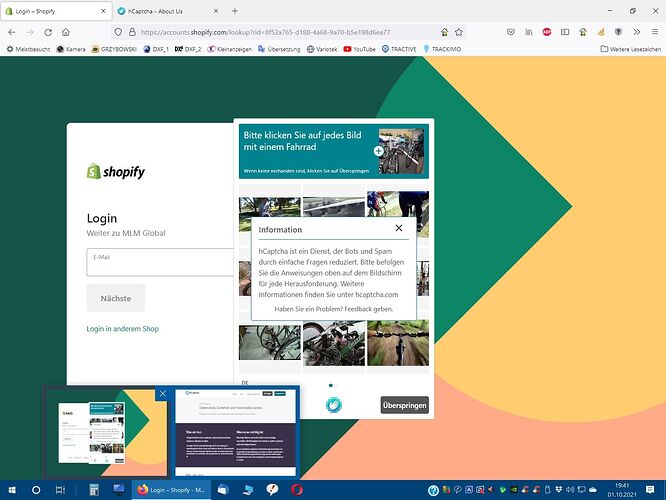This screenshot has width=666, height=500.
Task: Open the Kleinanzeigen bookmark
Action: pyautogui.click(x=229, y=49)
